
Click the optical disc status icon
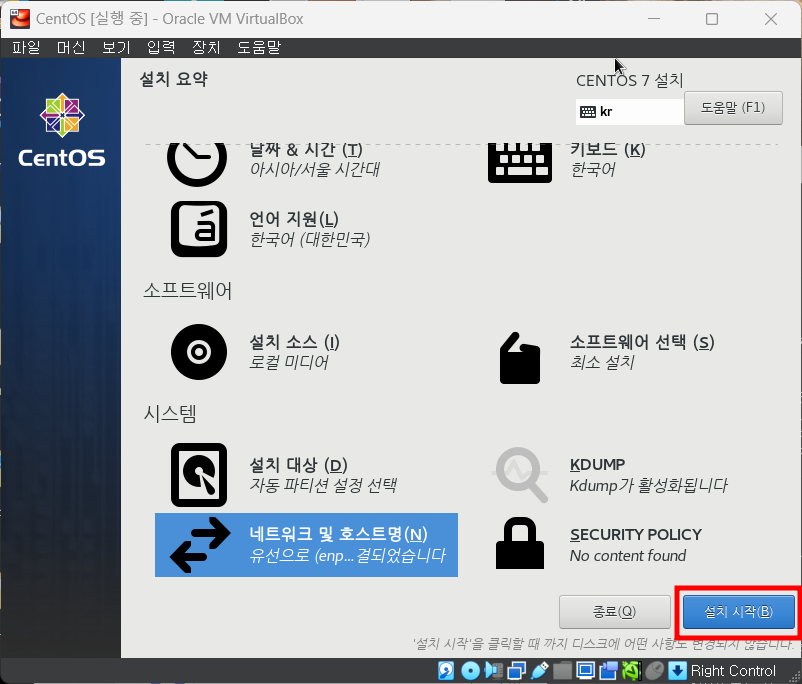pyautogui.click(x=470, y=670)
